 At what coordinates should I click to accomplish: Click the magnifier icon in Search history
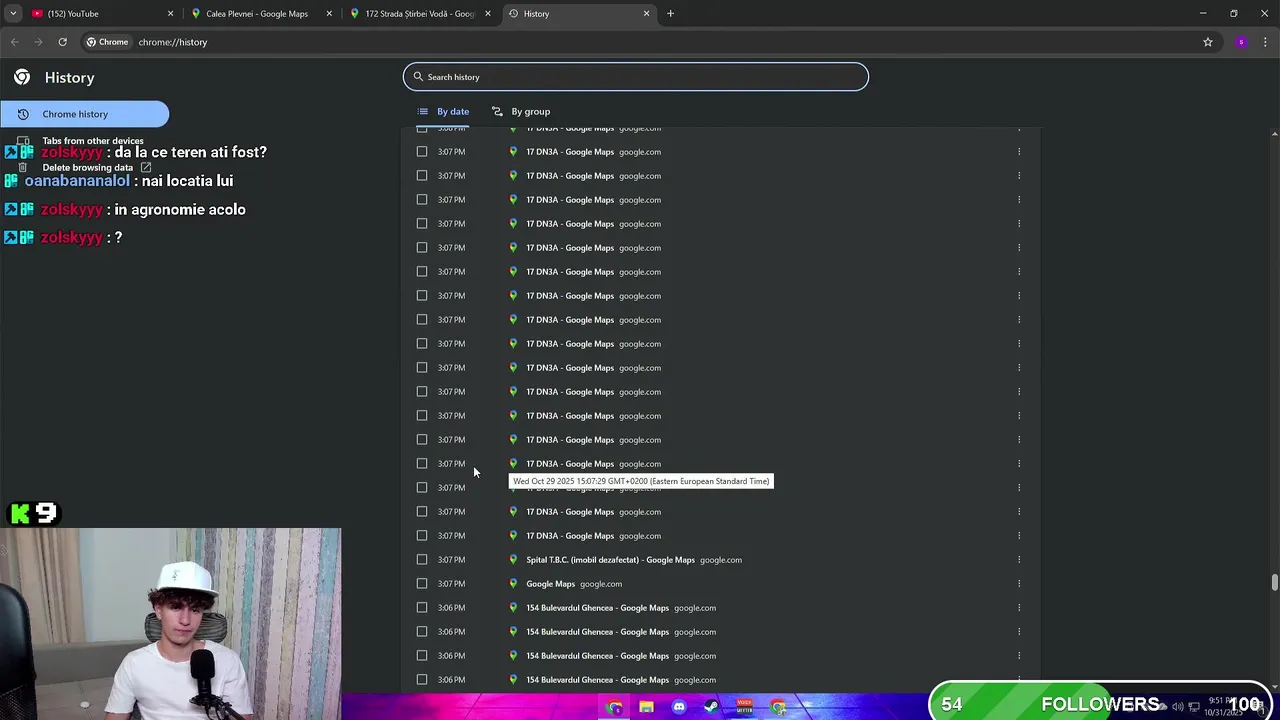click(x=418, y=77)
